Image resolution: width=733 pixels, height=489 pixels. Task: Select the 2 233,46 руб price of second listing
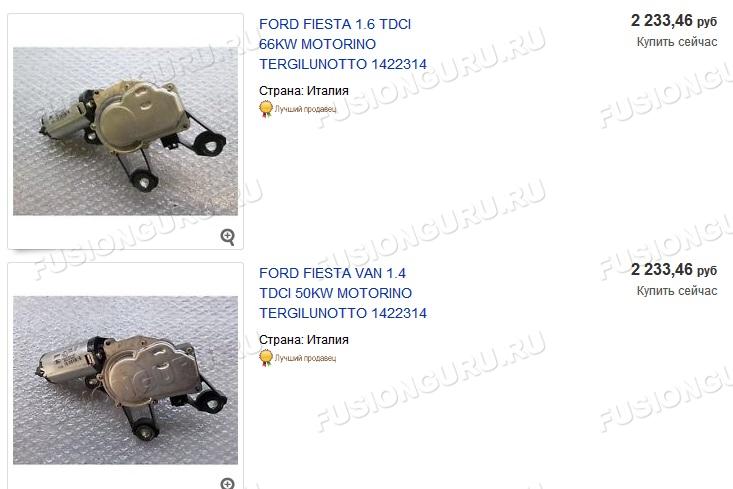tap(674, 270)
